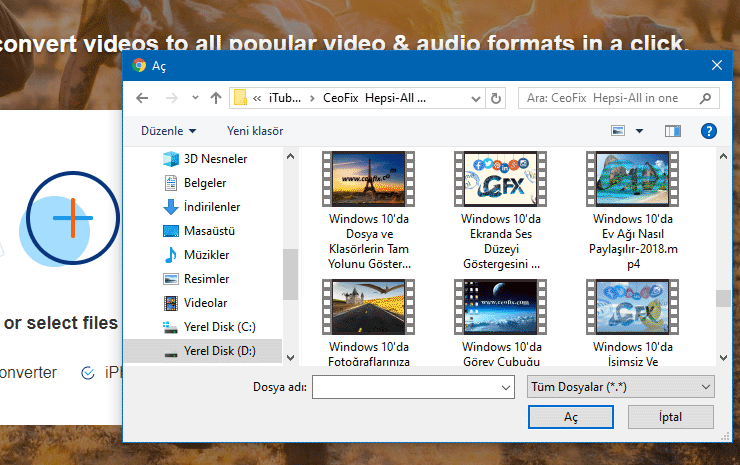Open dialog help with question mark icon
740x465 pixels.
(x=708, y=131)
